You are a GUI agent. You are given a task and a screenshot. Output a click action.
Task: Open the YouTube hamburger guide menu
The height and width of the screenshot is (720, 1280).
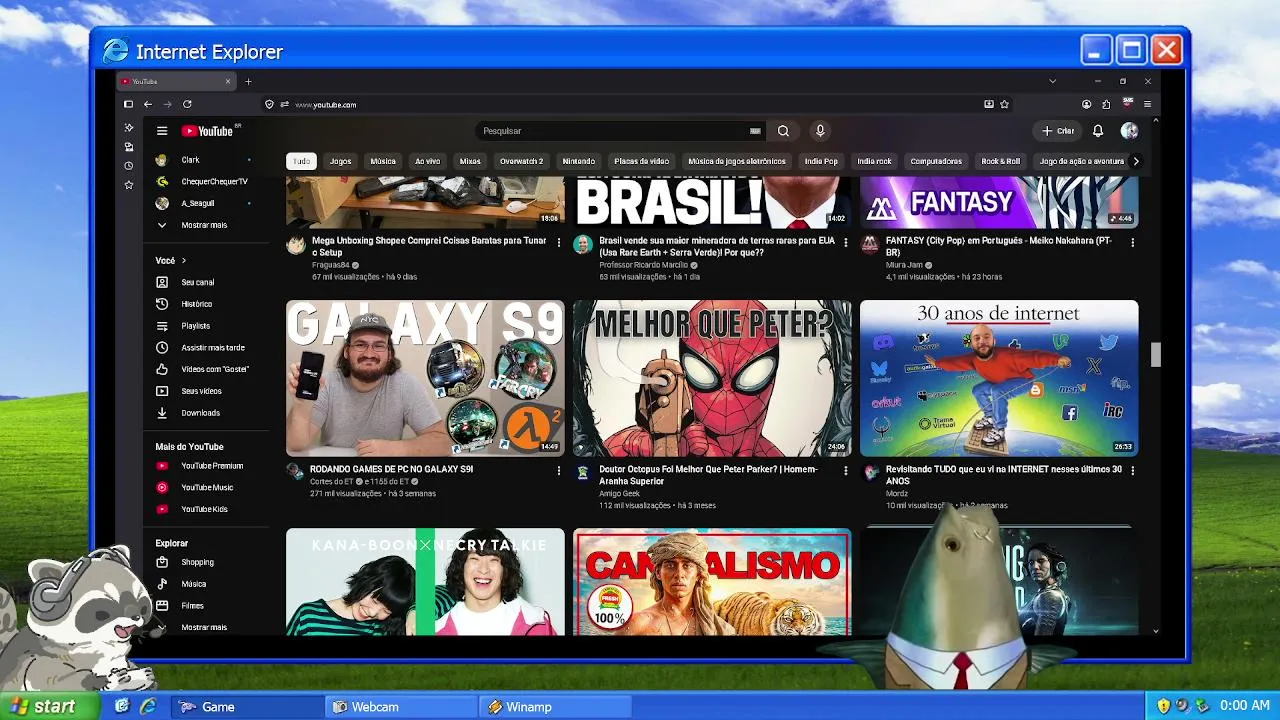tap(162, 131)
